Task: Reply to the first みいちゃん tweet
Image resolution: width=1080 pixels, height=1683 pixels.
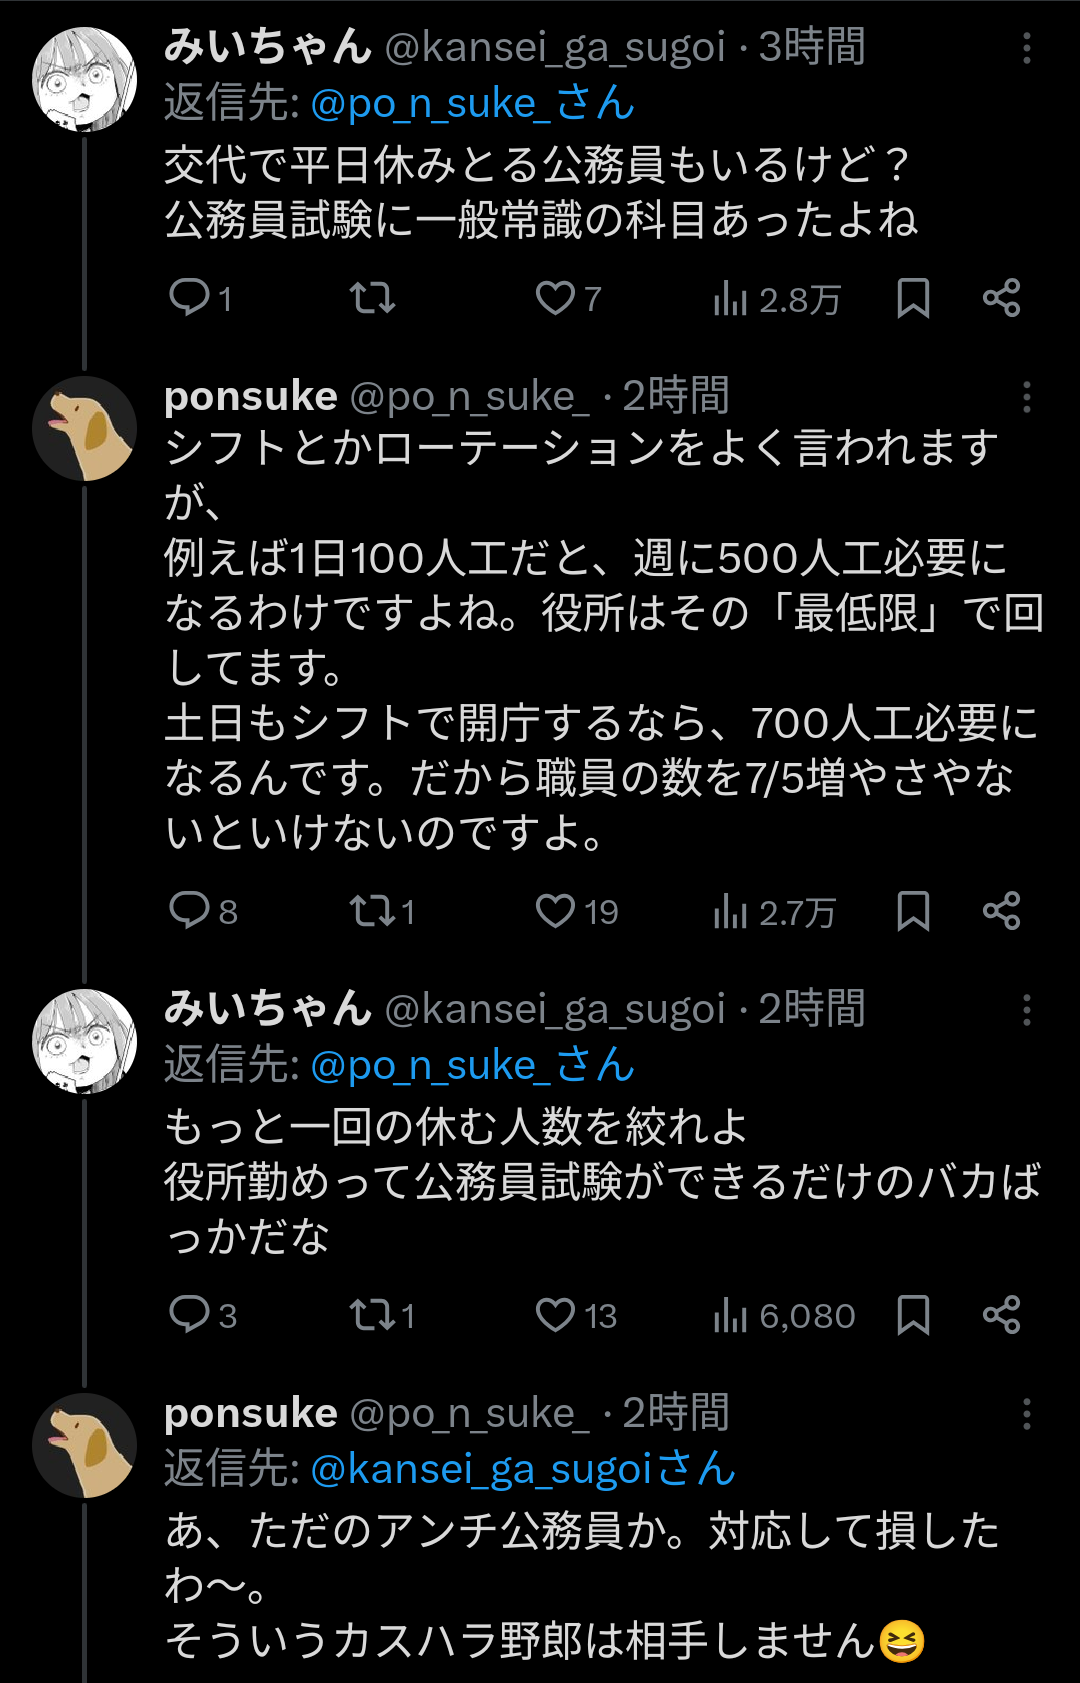Action: [190, 298]
